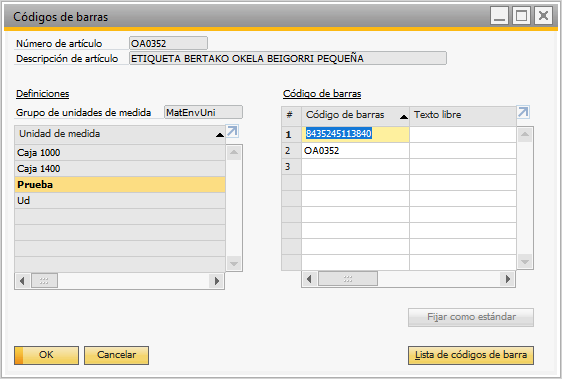Select the Ud unit row
Viewport: 562px width, 379px height.
(120, 200)
